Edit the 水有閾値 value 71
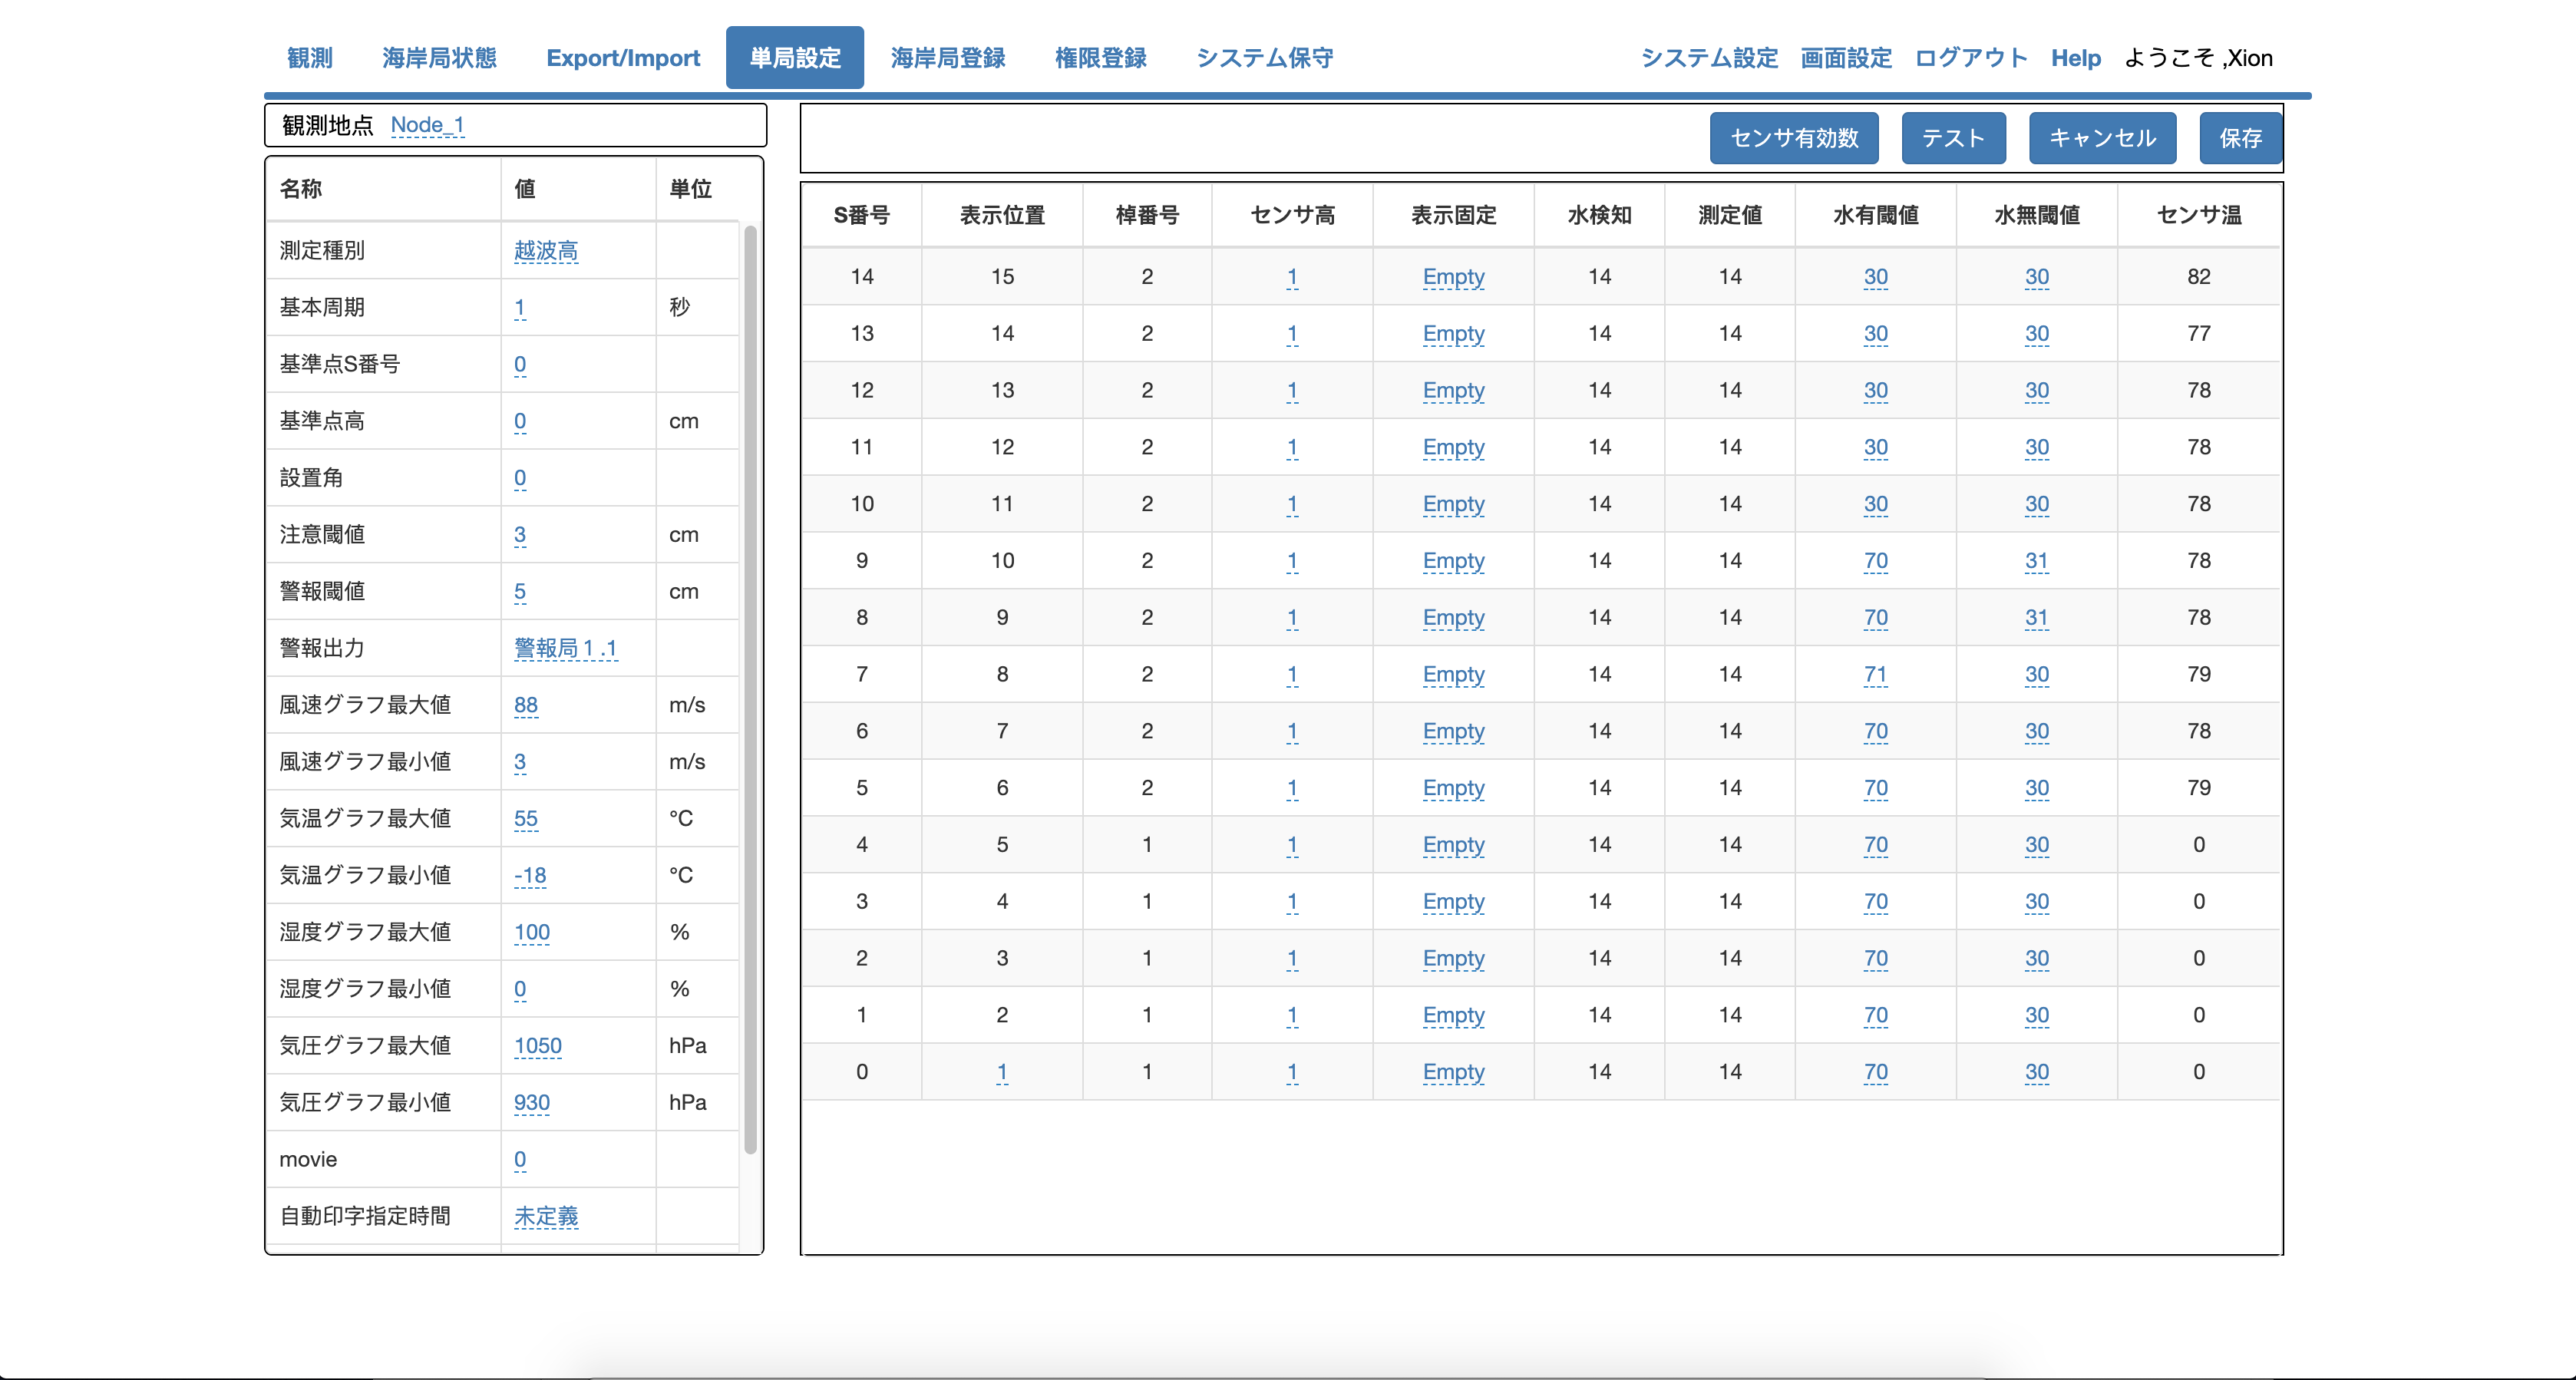The width and height of the screenshot is (2576, 1380). click(x=1875, y=674)
